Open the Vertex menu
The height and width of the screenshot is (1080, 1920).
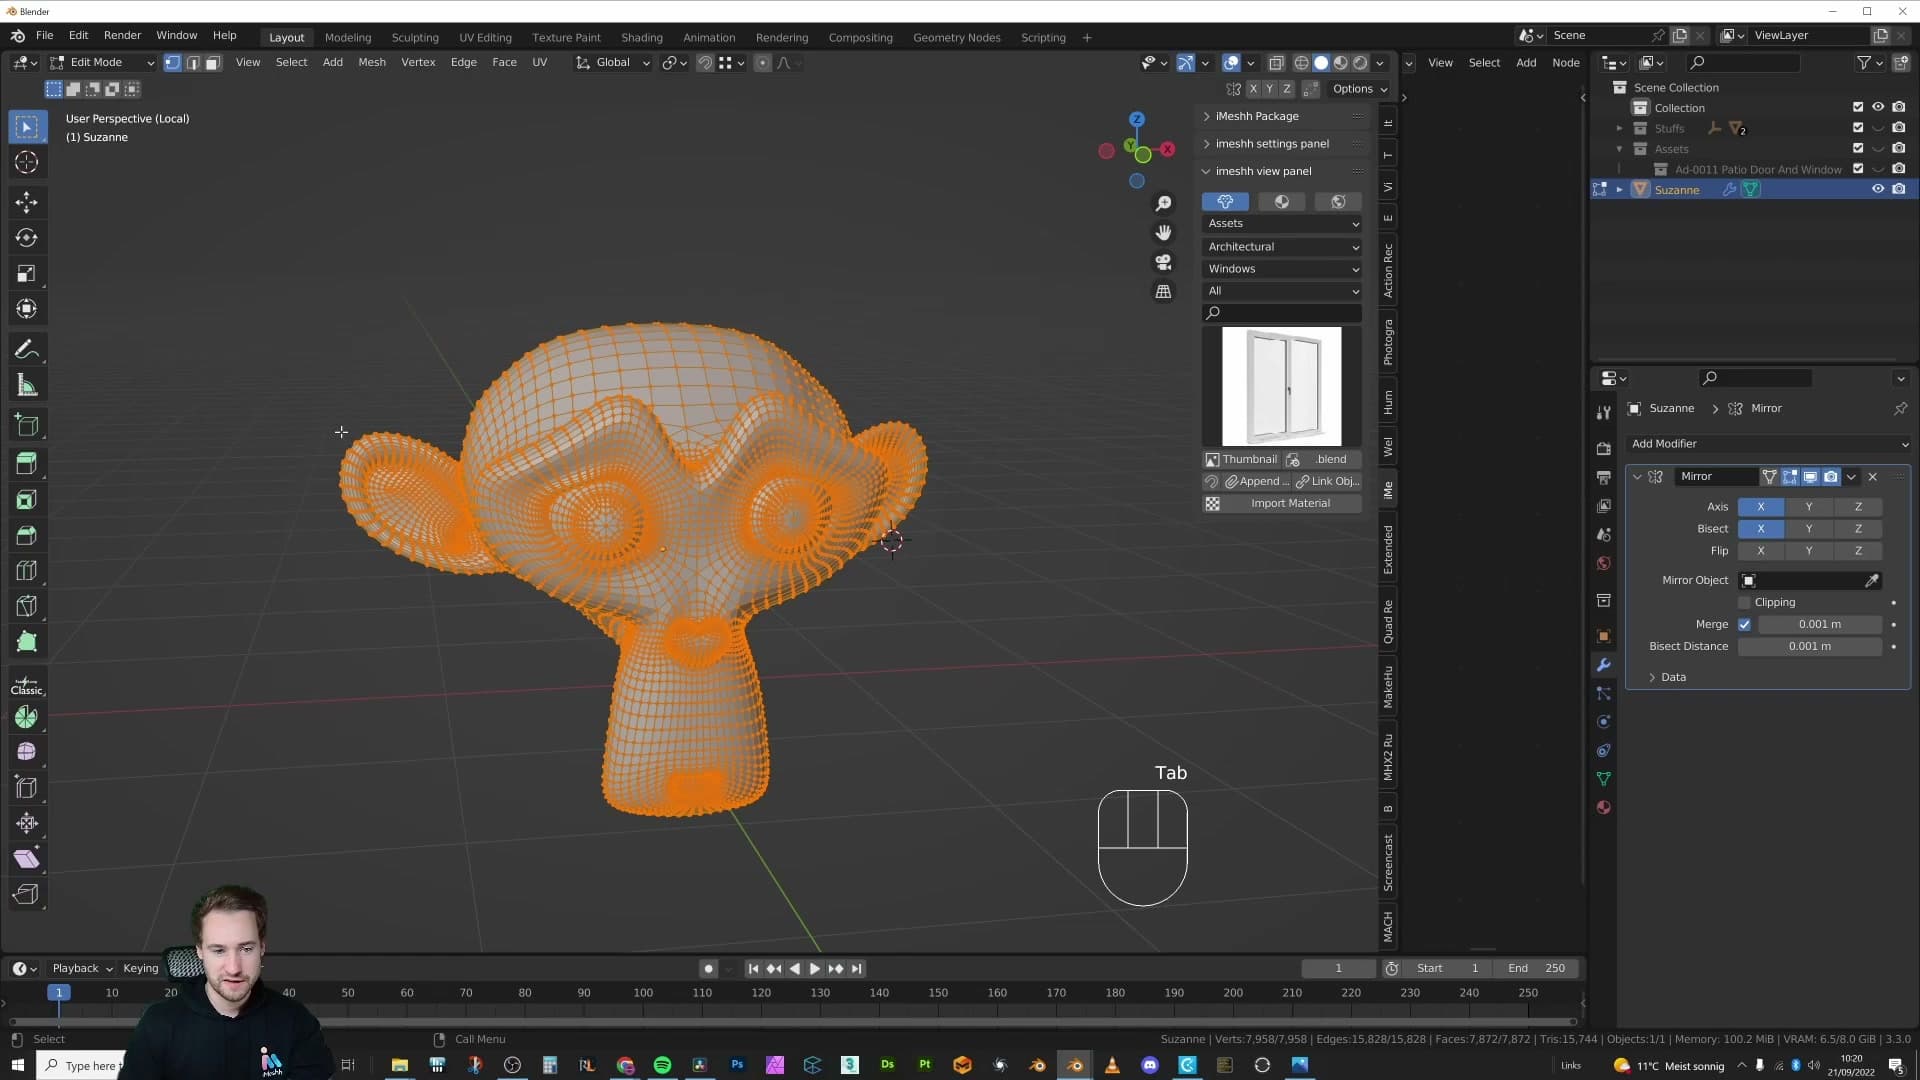418,63
